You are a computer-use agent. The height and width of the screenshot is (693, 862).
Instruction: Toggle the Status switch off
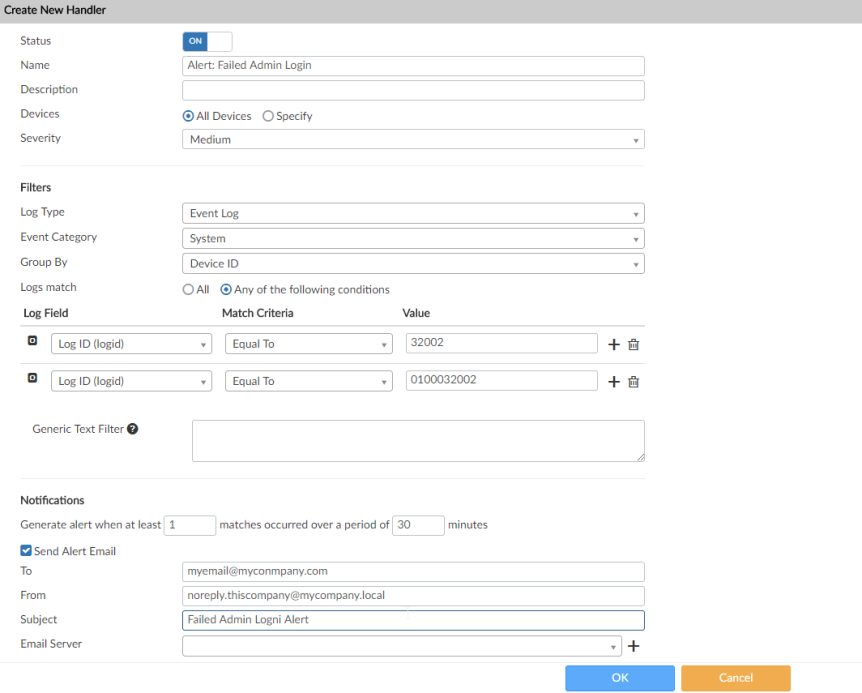[x=207, y=41]
